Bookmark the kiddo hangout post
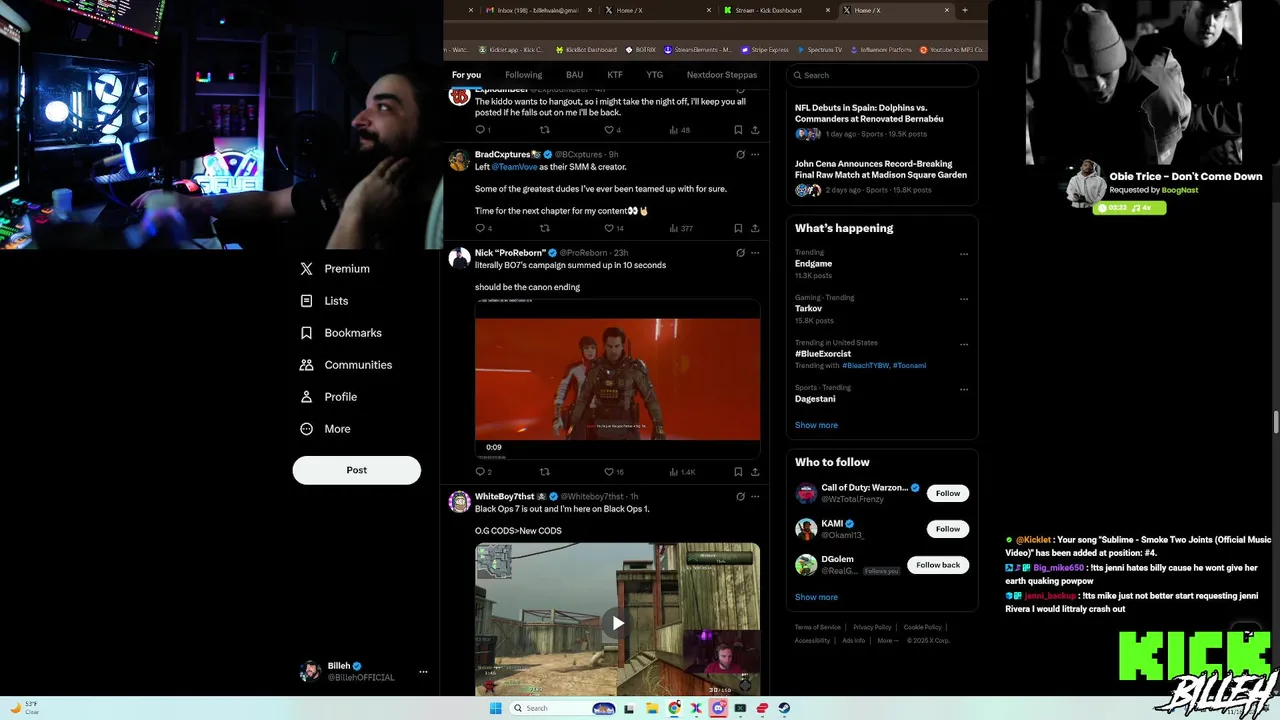The width and height of the screenshot is (1280, 720). (738, 130)
